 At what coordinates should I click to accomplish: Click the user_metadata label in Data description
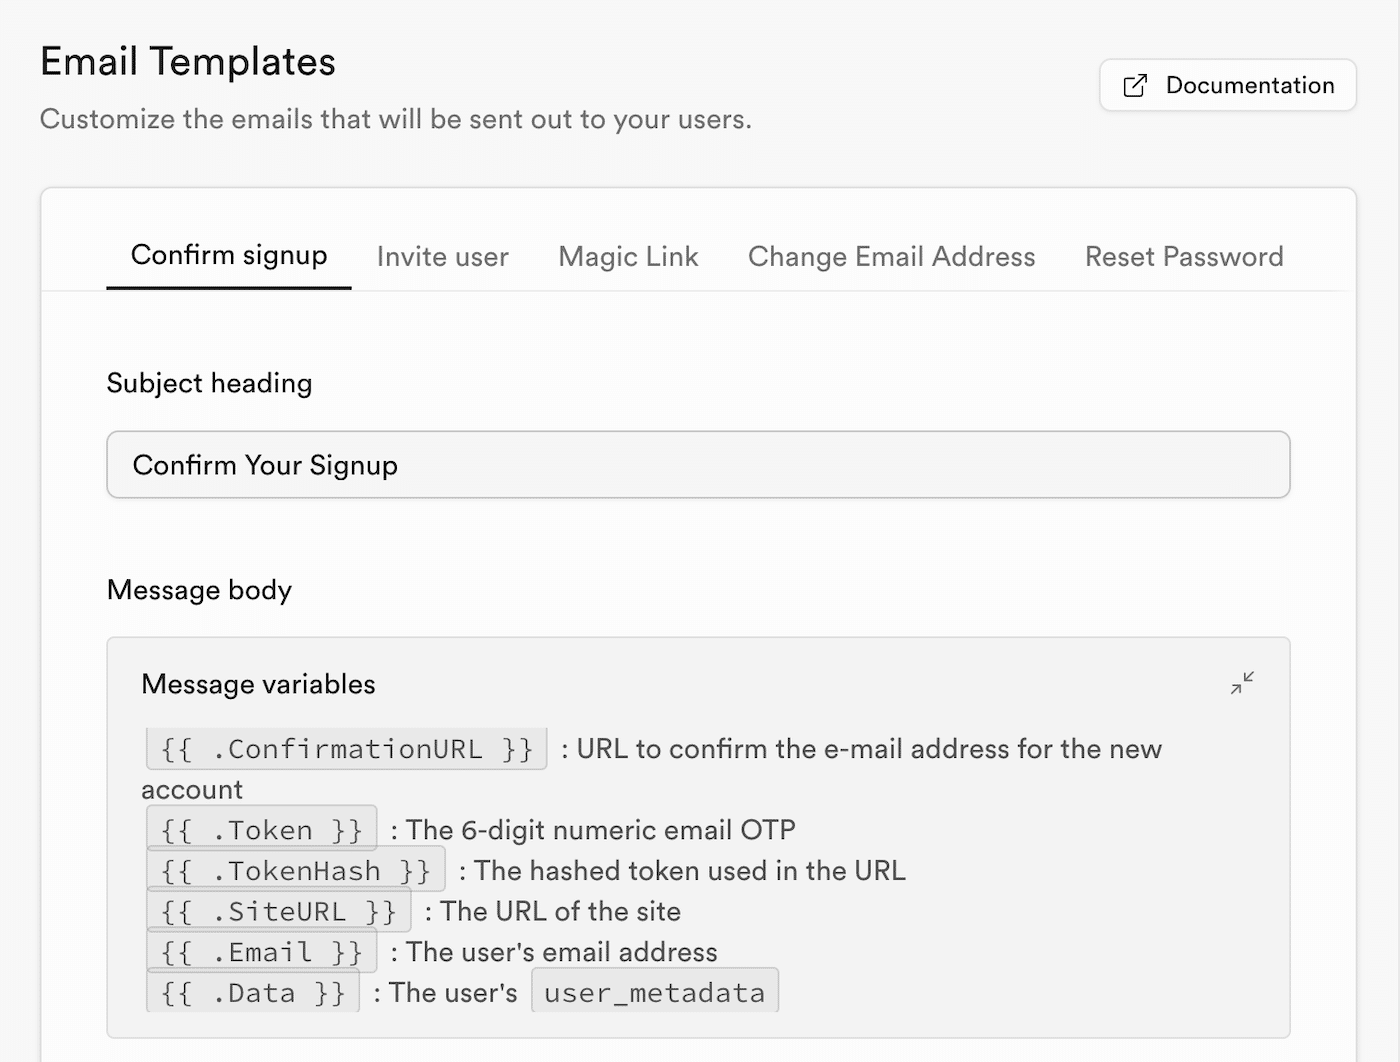point(655,991)
